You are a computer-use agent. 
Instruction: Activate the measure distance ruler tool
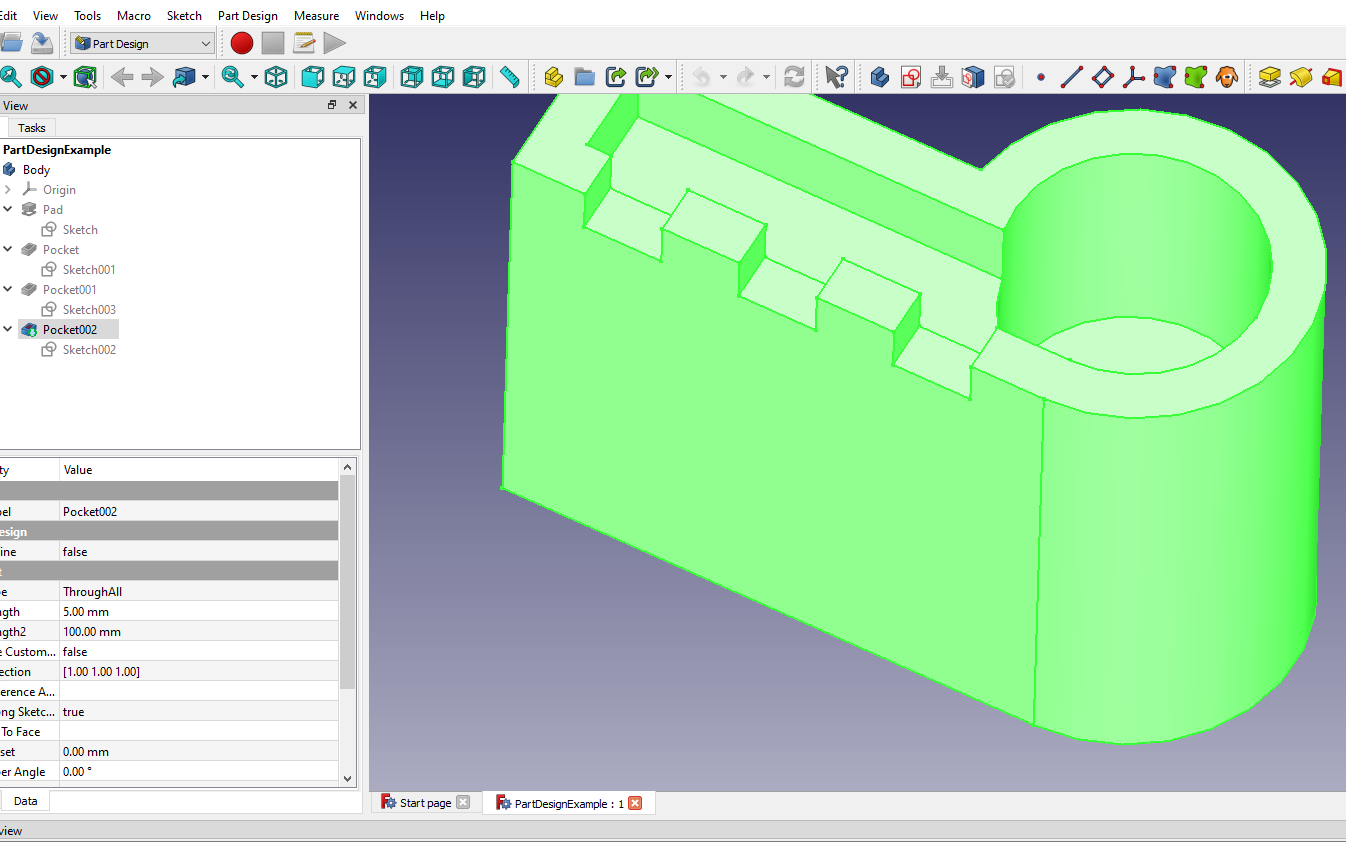point(510,77)
